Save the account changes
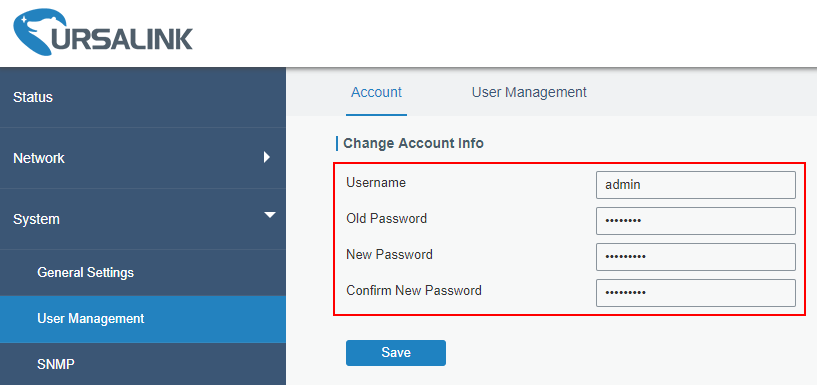 coord(396,353)
